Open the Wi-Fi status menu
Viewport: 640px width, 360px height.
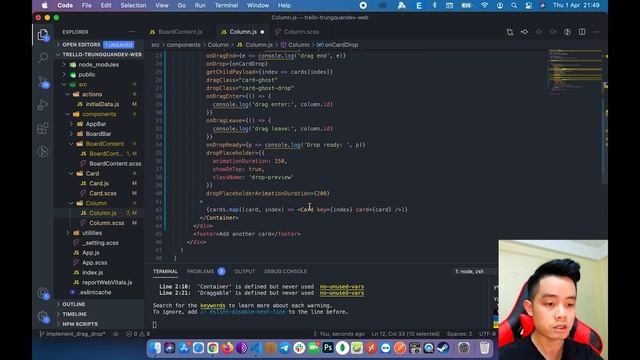[x=484, y=6]
